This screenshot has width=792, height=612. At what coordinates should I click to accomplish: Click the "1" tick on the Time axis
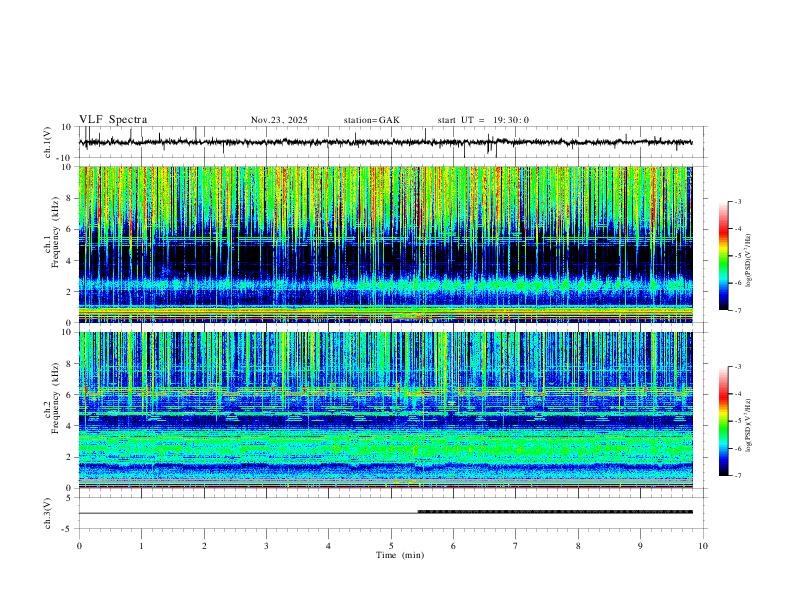pyautogui.click(x=142, y=546)
